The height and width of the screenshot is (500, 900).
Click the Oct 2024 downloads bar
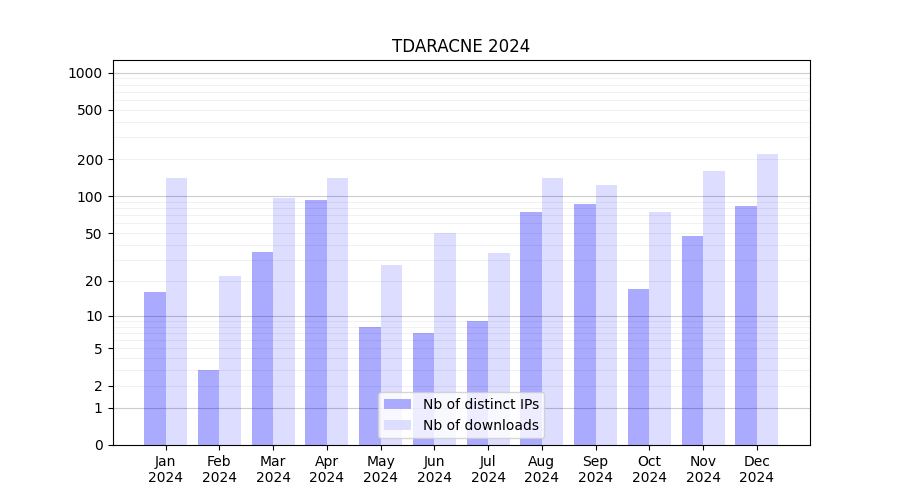point(660,328)
